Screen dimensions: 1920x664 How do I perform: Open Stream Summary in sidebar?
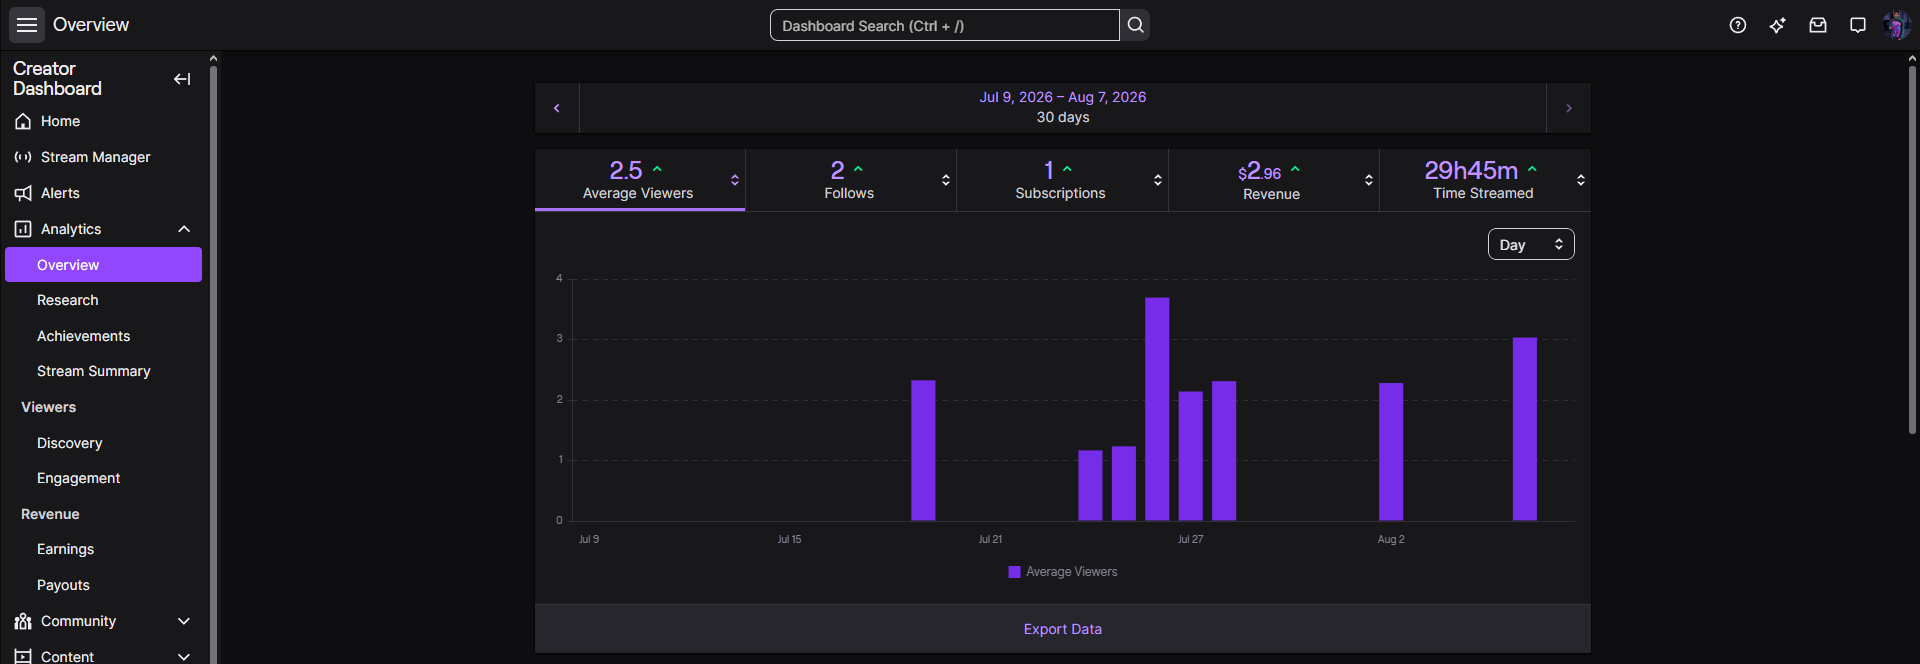[x=94, y=371]
